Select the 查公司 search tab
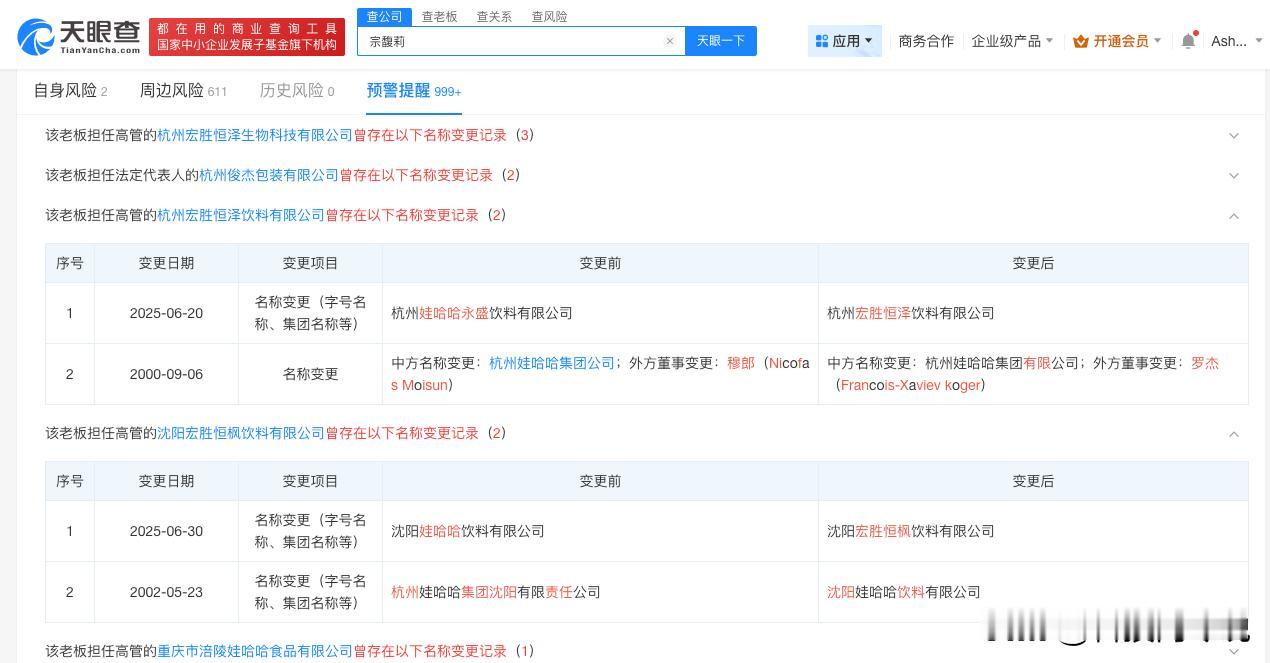Screen dimensions: 1270x663 tap(384, 16)
